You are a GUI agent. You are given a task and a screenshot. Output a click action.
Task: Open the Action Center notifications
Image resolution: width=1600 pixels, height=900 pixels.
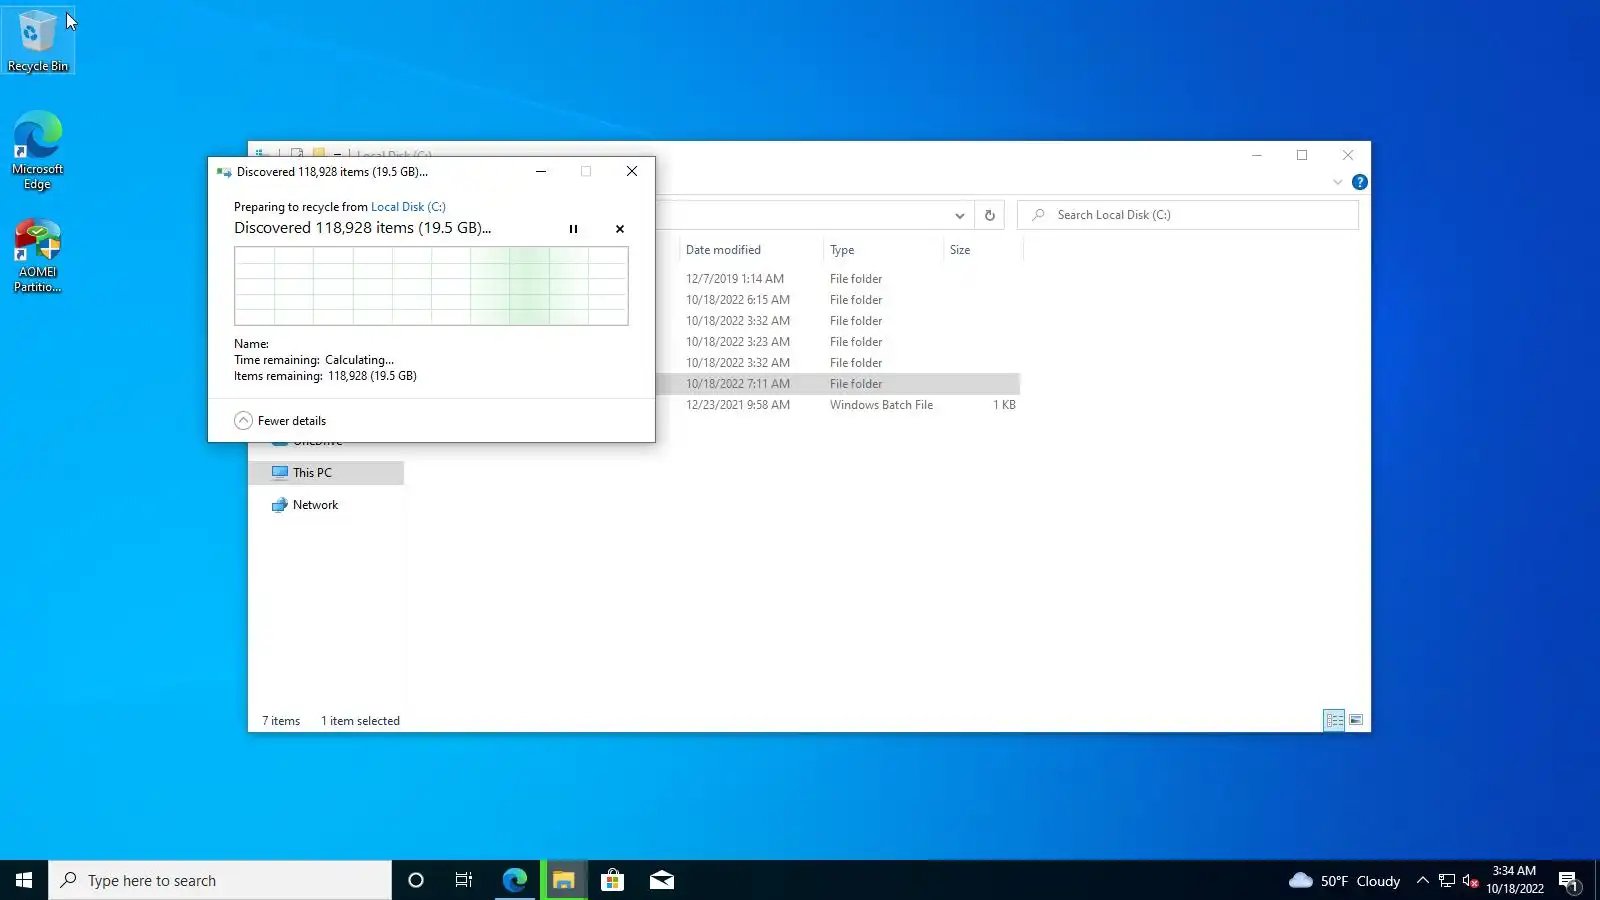1569,880
